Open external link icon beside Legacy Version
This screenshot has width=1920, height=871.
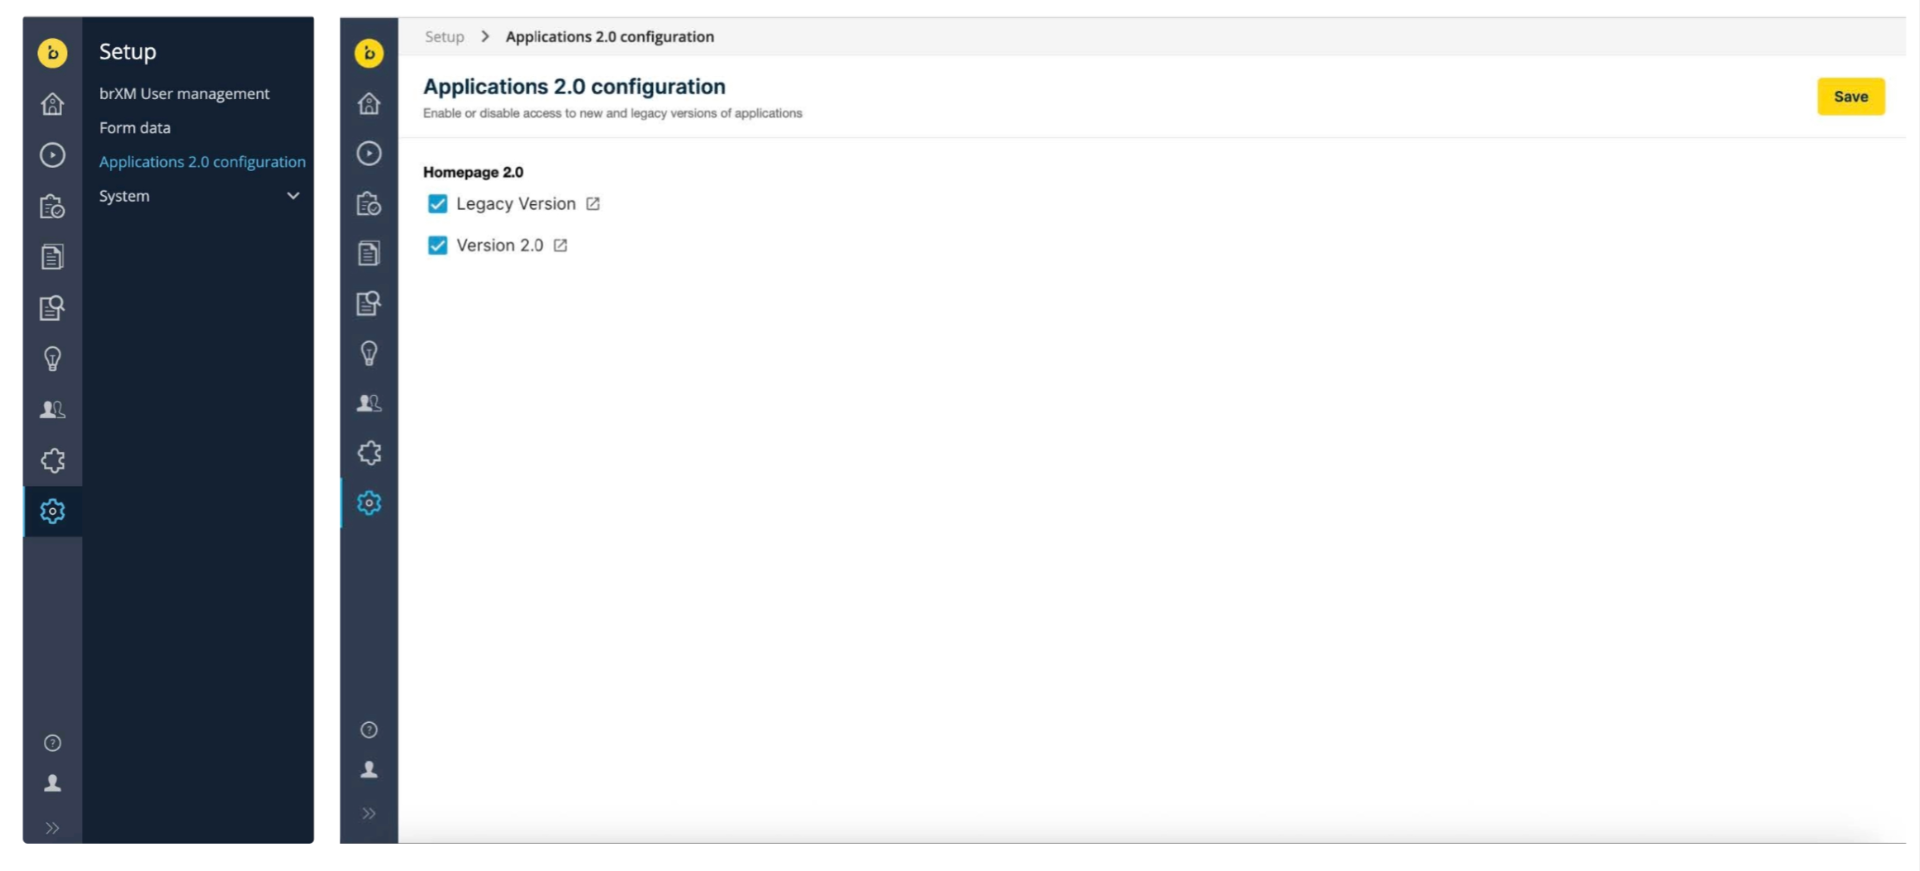point(593,204)
